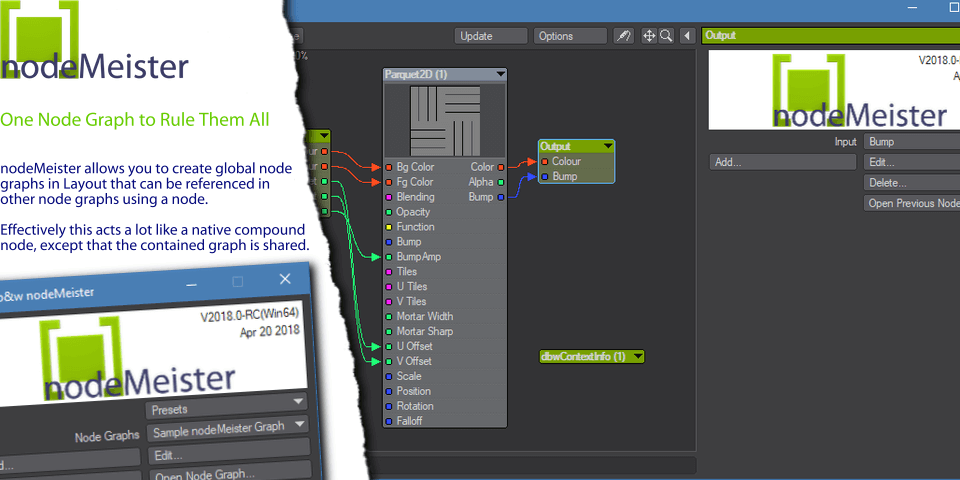960x480 pixels.
Task: Collapse the Parquet2D node via its triangle
Action: click(x=500, y=75)
